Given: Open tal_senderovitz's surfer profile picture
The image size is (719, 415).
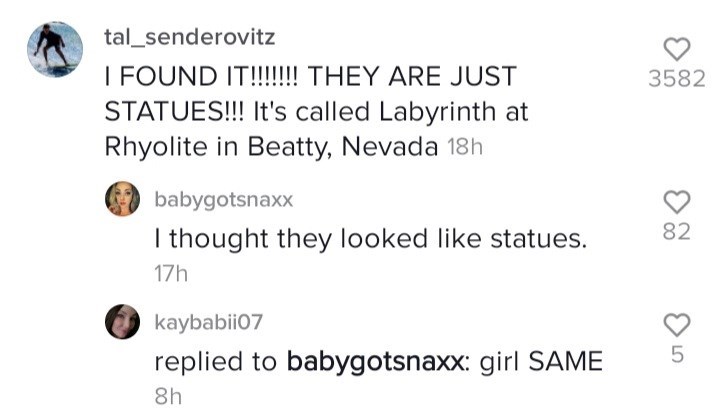Looking at the screenshot, I should click(x=55, y=49).
